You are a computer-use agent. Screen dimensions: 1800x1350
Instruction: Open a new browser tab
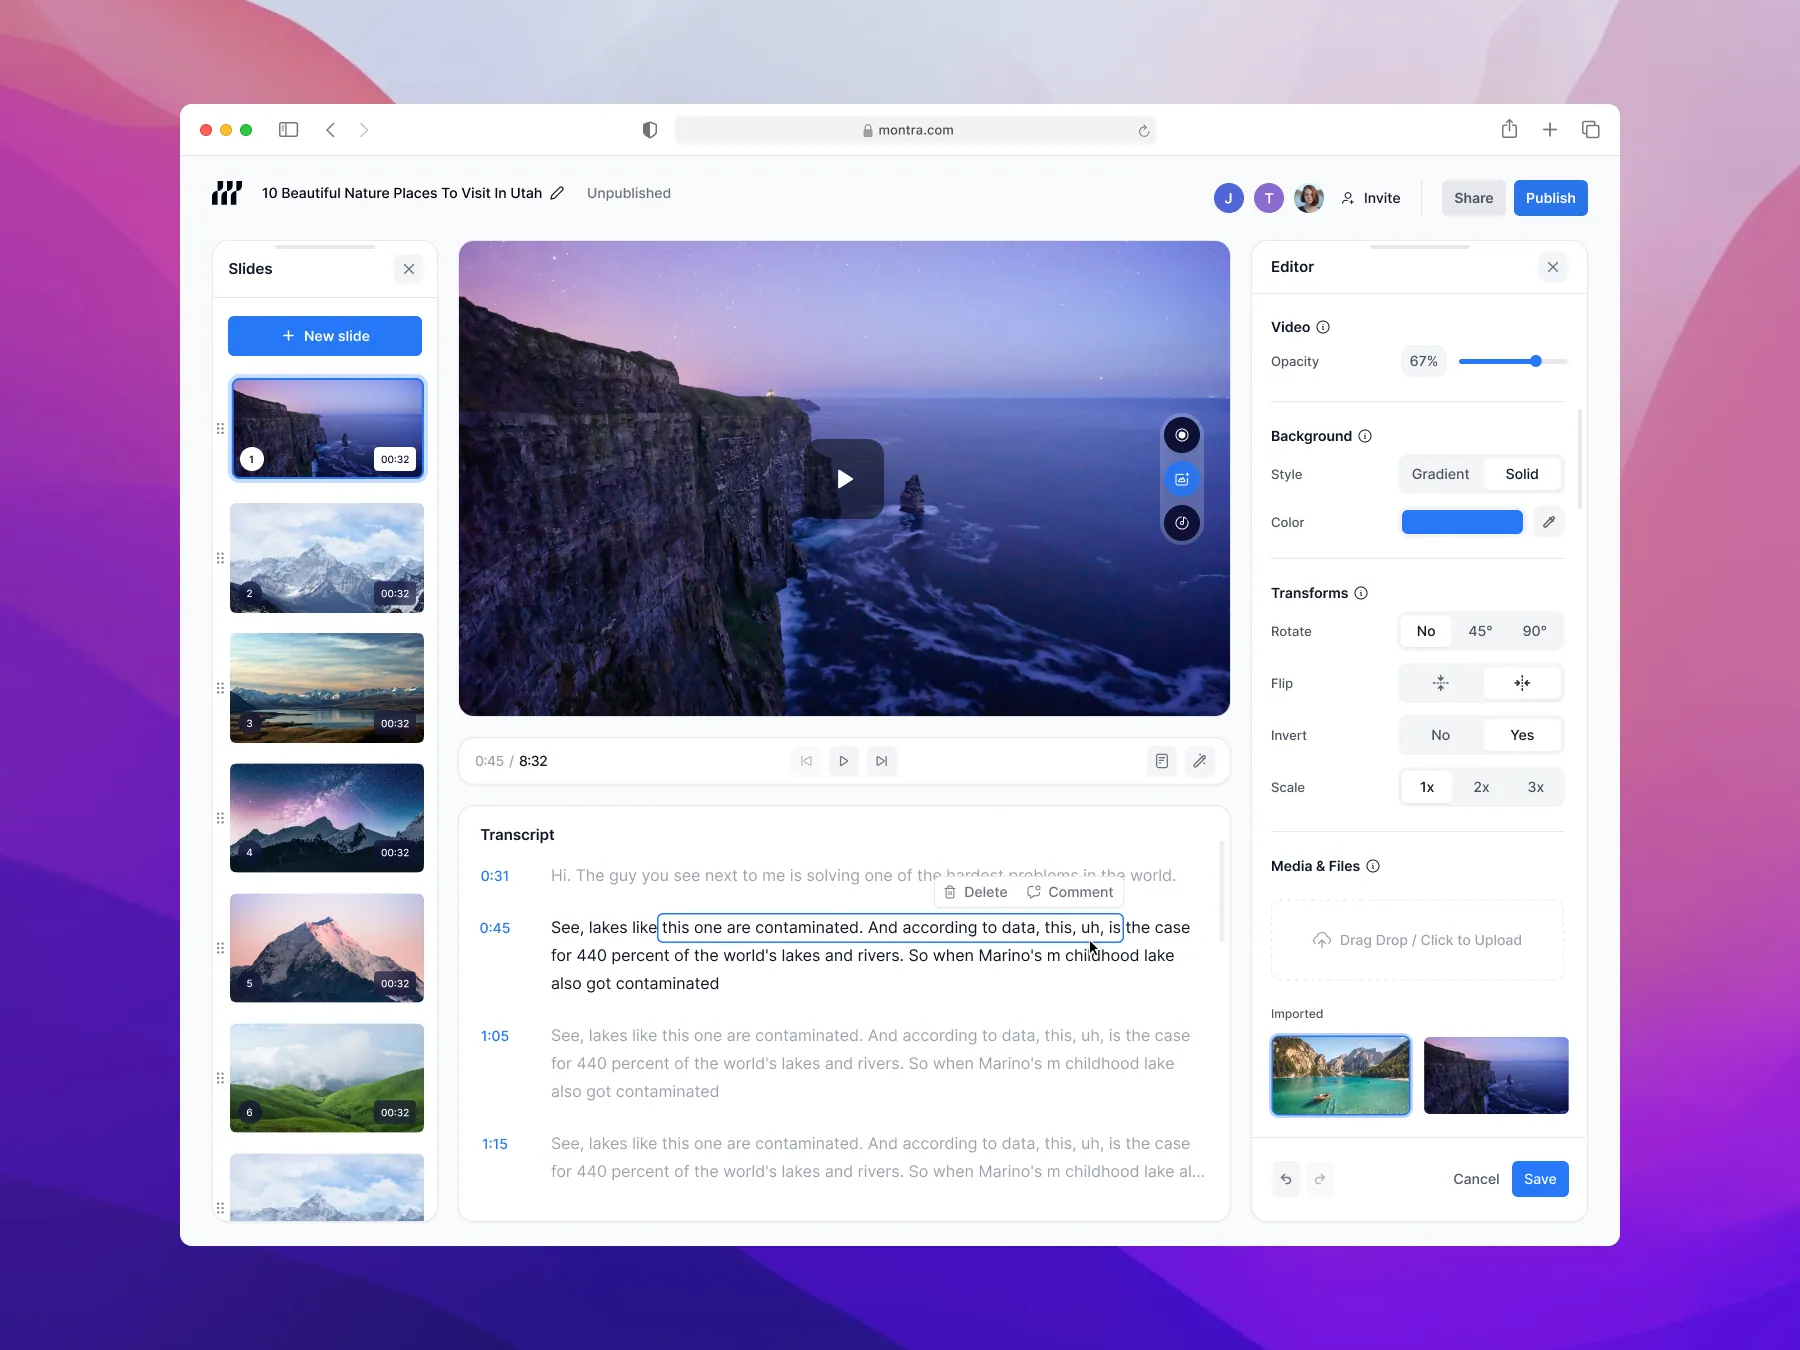click(1550, 130)
